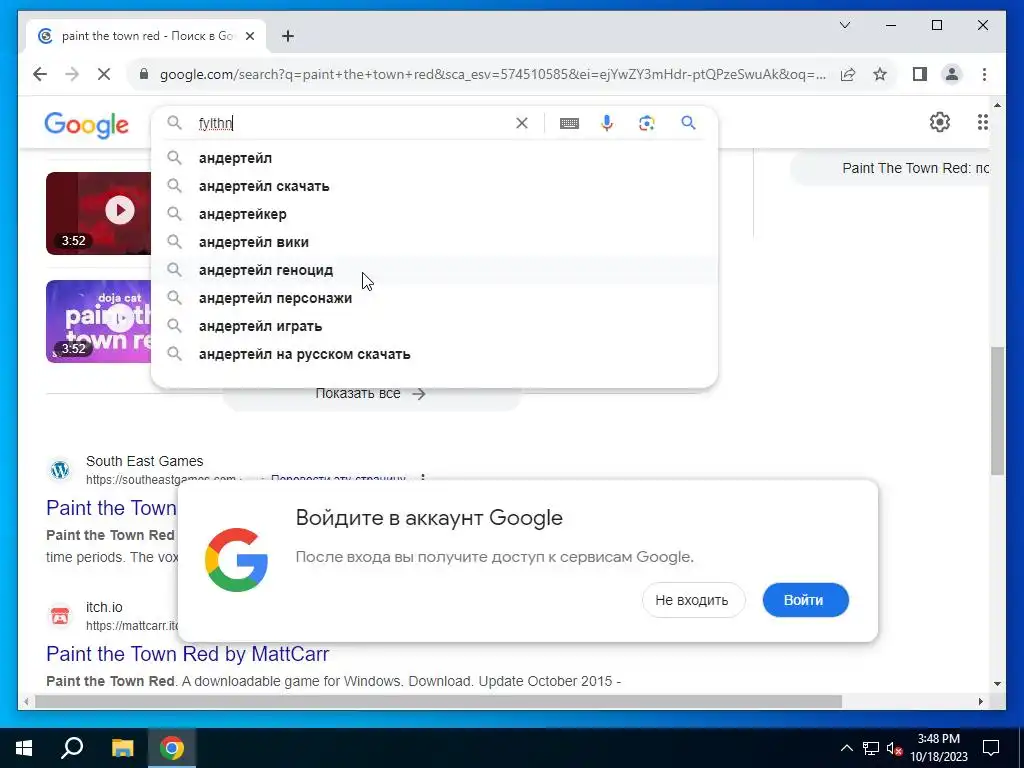Open 'Paint The Town Red' related chip at right
Image resolution: width=1024 pixels, height=768 pixels.
coord(890,168)
